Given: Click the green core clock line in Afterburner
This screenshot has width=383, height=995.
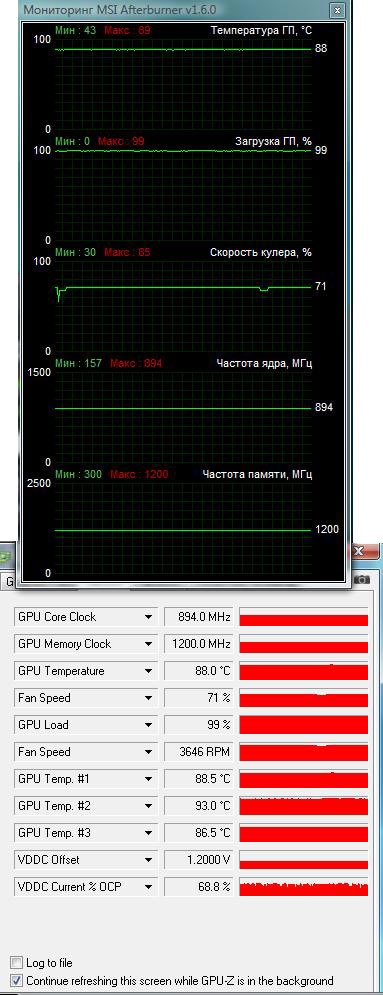Looking at the screenshot, I should (x=183, y=408).
